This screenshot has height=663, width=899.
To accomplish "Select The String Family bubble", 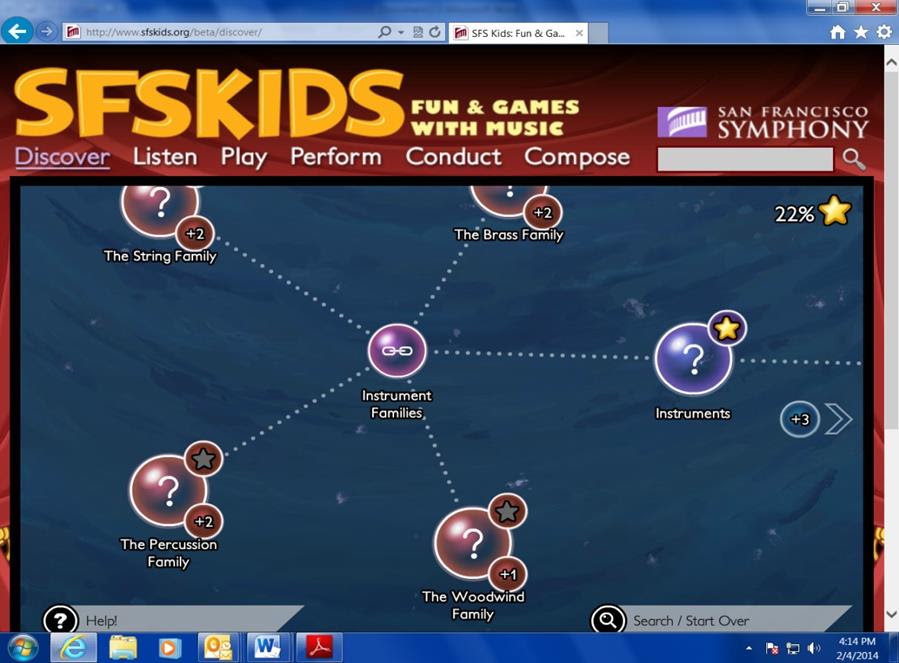I will (160, 209).
